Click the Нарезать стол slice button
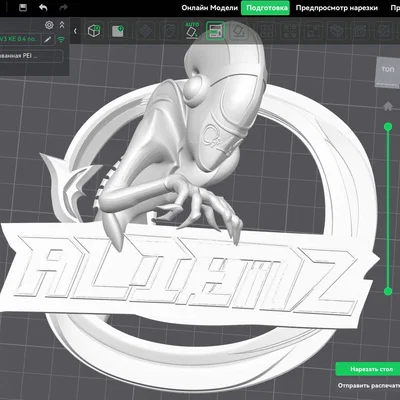 tap(368, 369)
